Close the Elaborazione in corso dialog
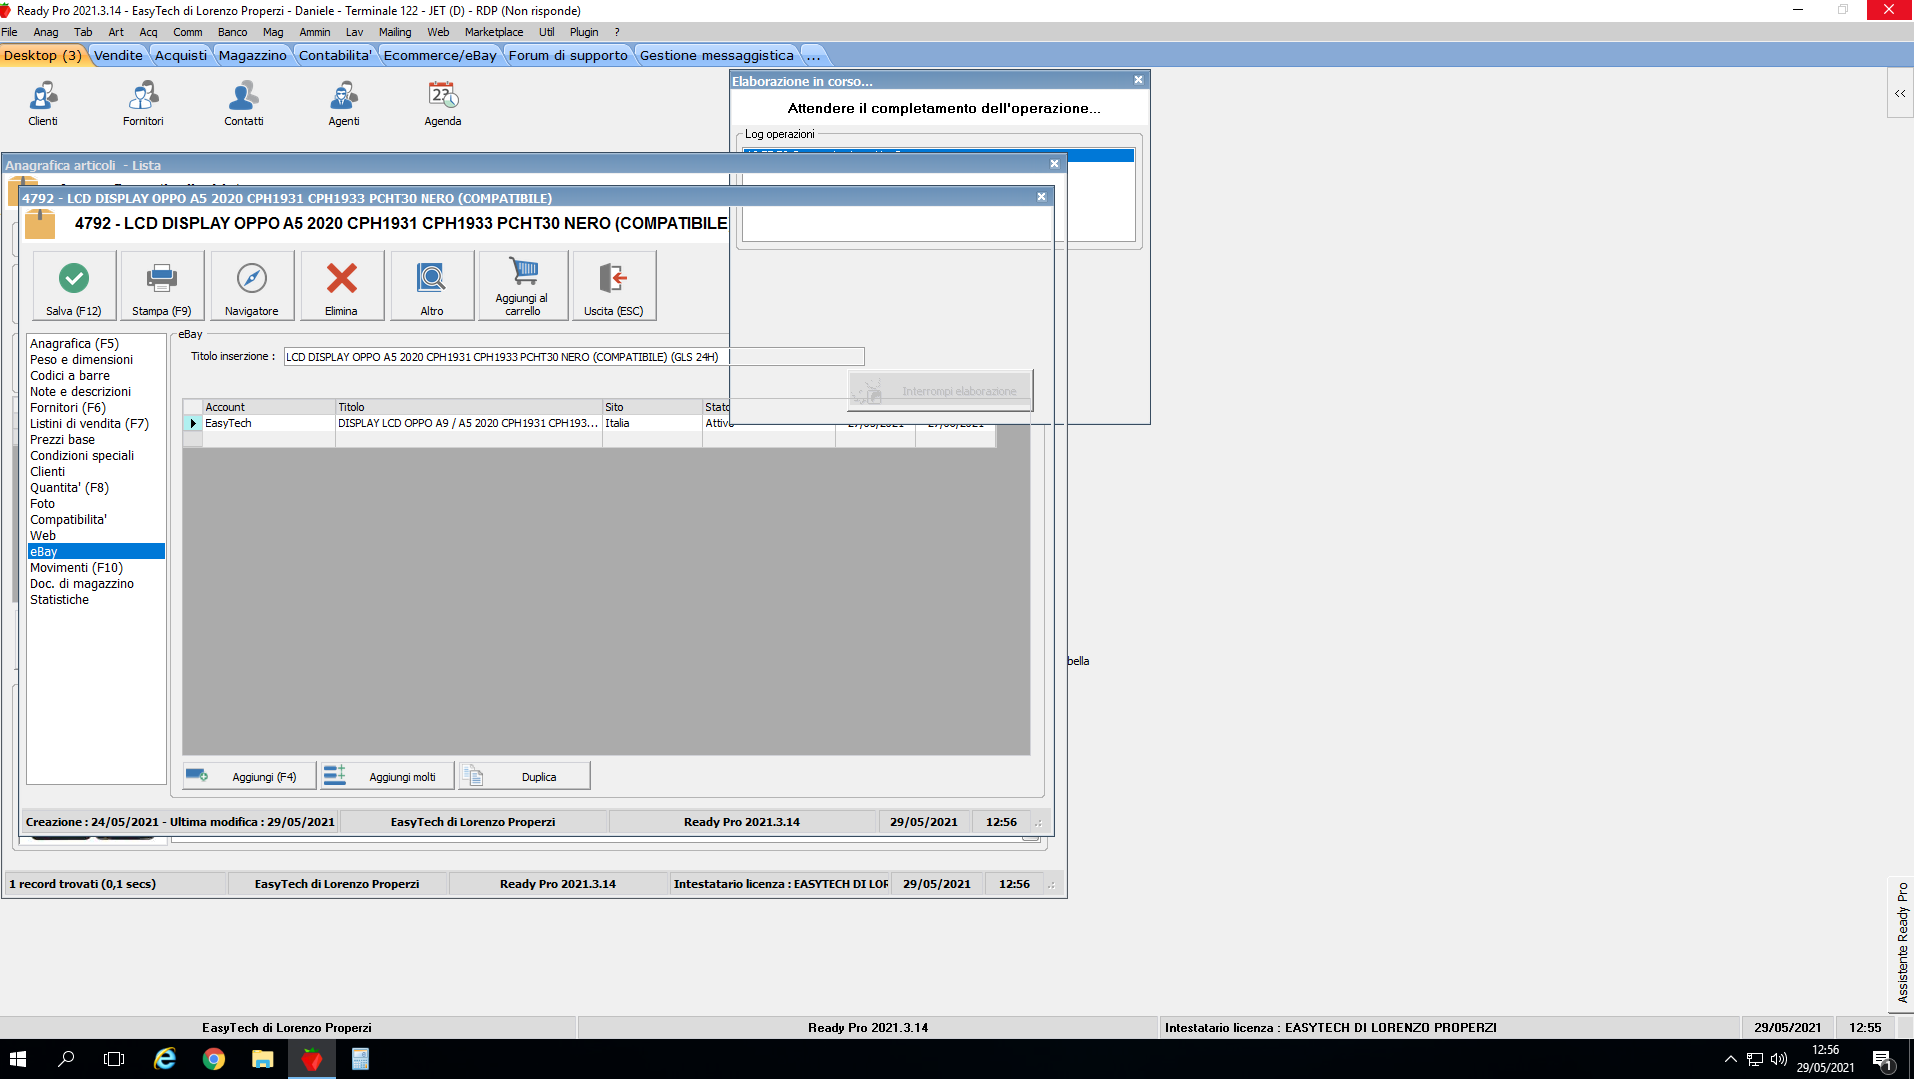The image size is (1920, 1080). (x=1138, y=80)
